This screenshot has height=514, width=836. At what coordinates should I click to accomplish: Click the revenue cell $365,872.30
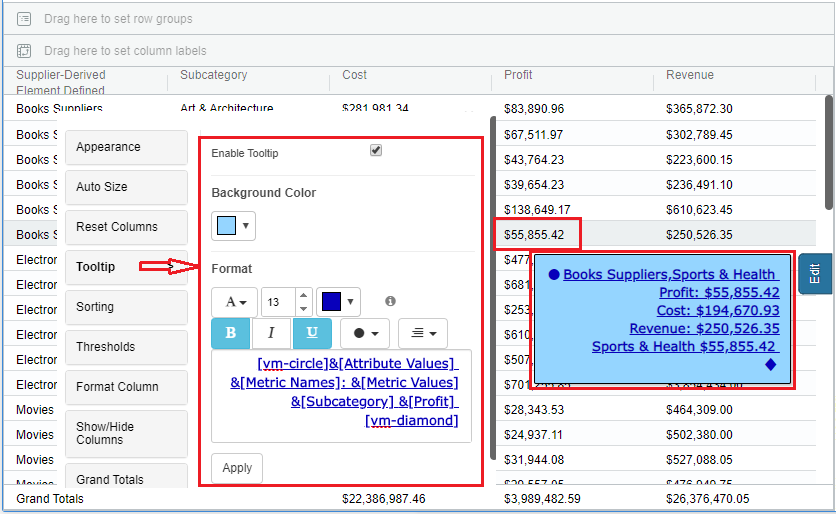point(699,109)
